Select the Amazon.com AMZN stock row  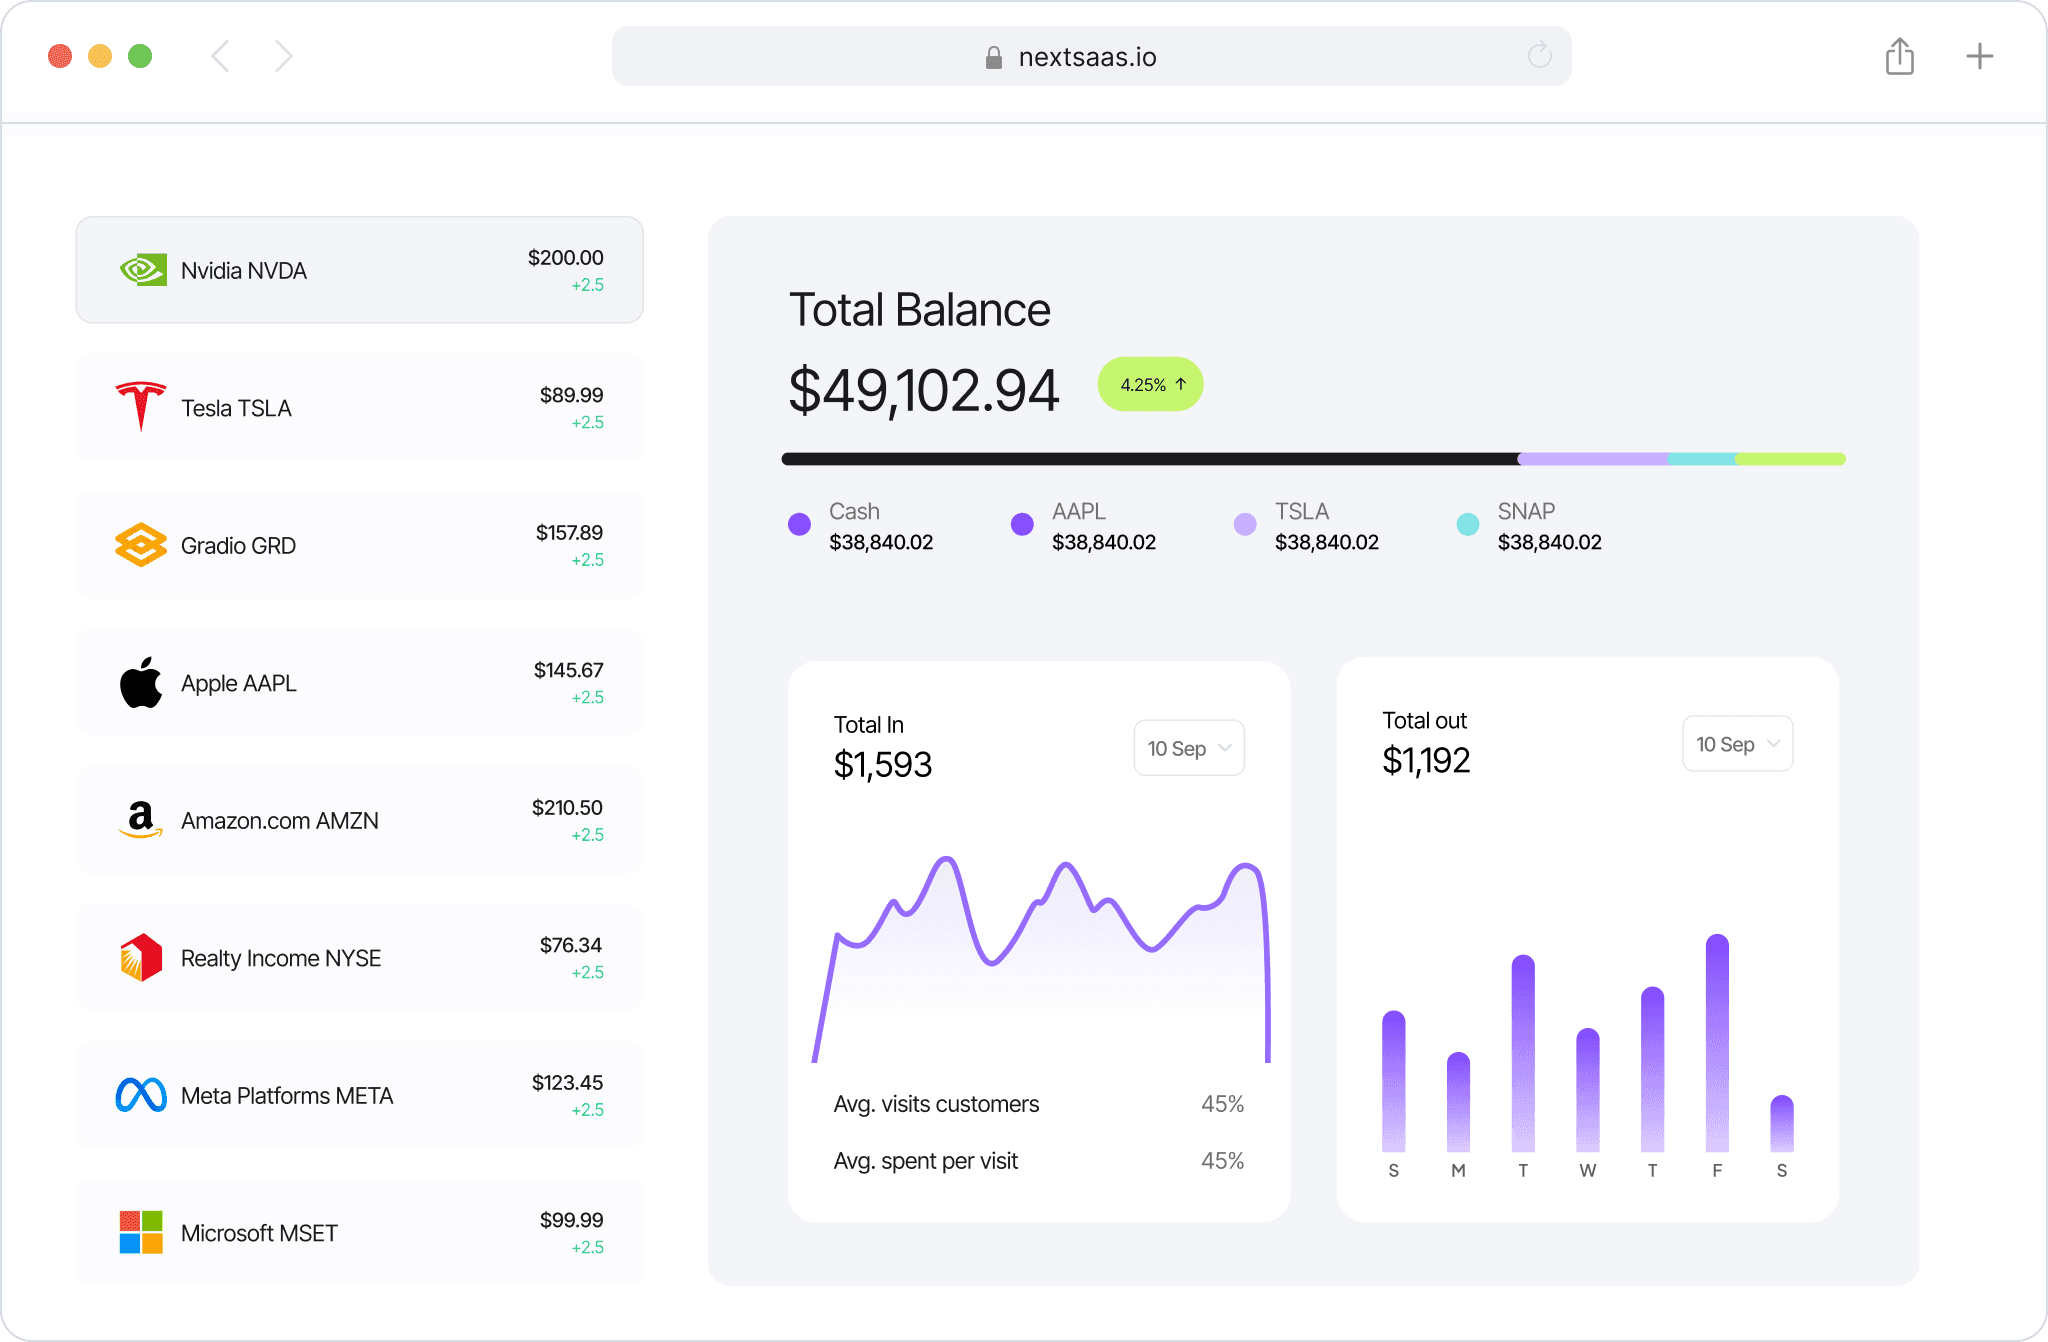click(x=359, y=820)
